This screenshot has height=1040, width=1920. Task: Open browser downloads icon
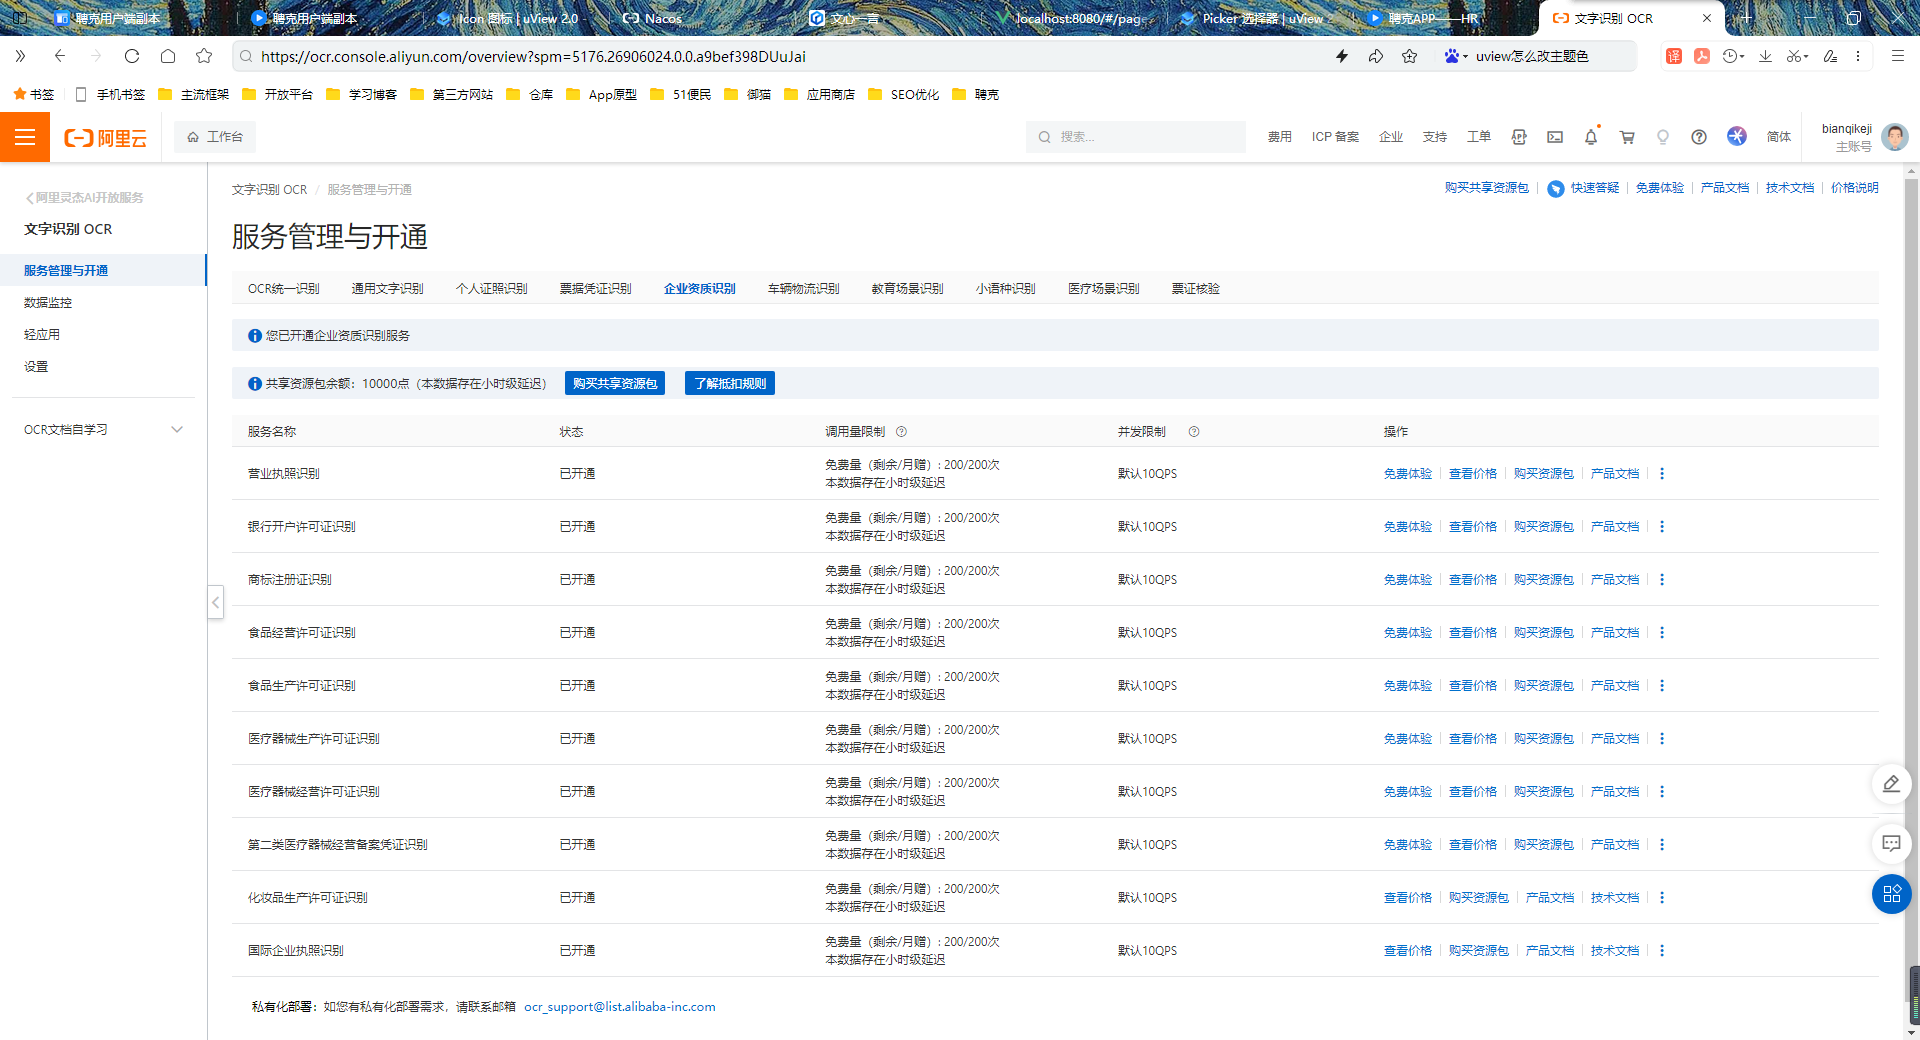[x=1766, y=56]
